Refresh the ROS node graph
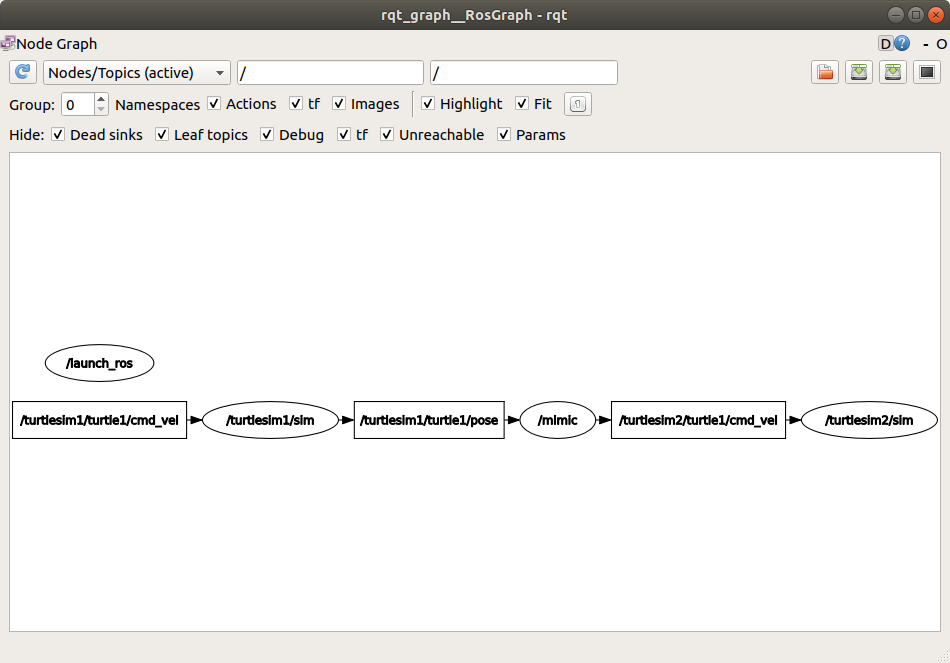The image size is (950, 663). point(22,71)
